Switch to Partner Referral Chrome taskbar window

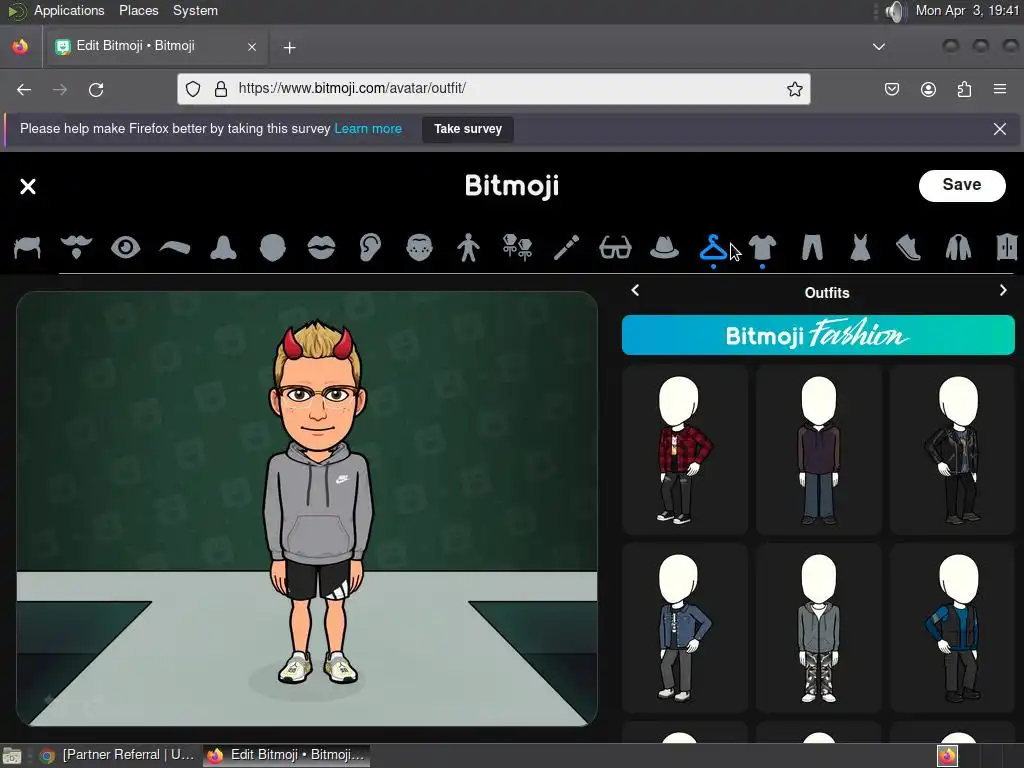[118, 755]
